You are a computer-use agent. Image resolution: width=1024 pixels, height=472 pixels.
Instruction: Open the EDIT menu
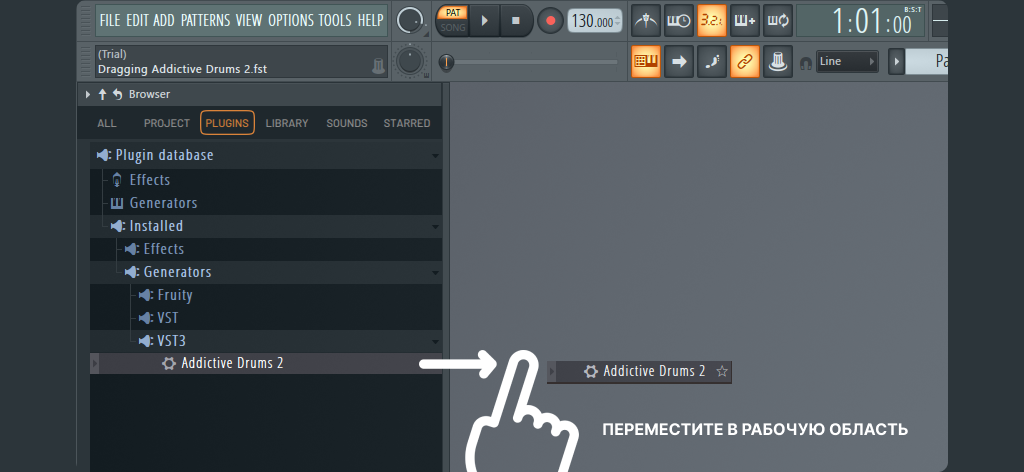[137, 20]
